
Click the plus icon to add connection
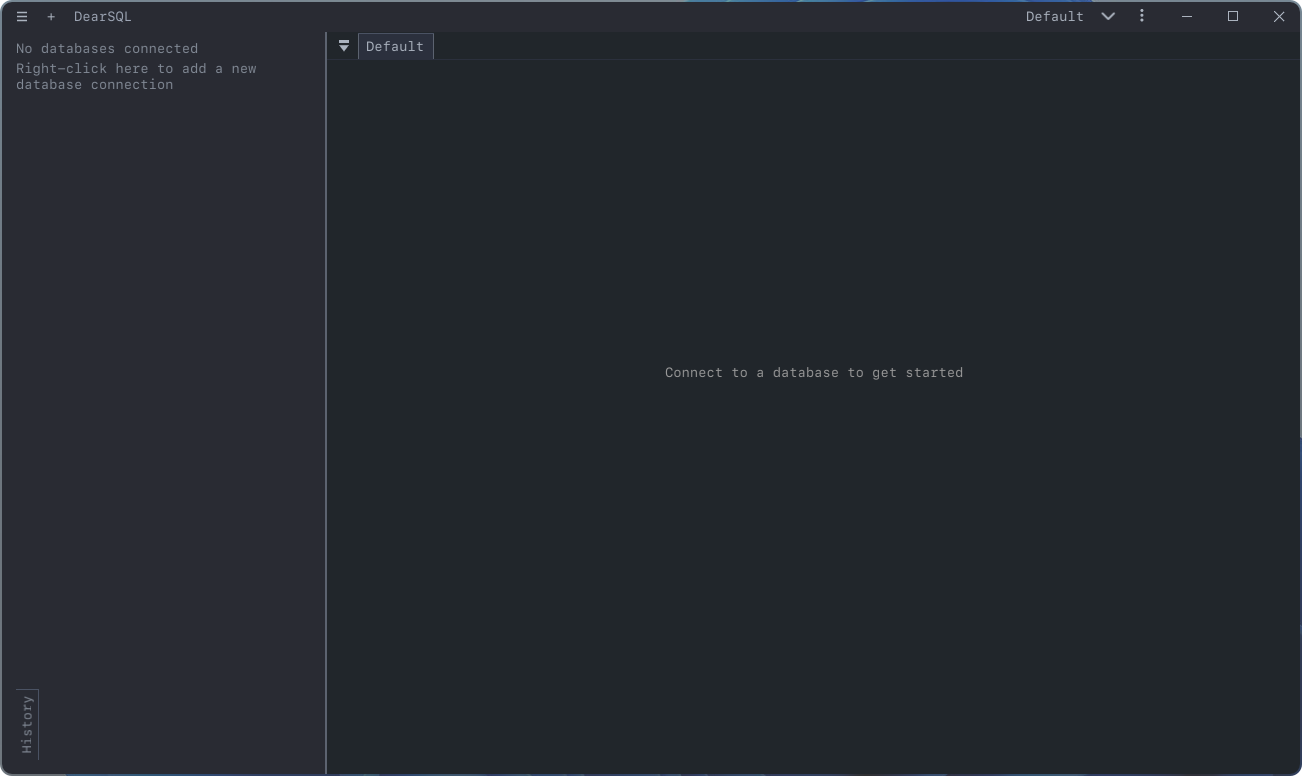51,17
